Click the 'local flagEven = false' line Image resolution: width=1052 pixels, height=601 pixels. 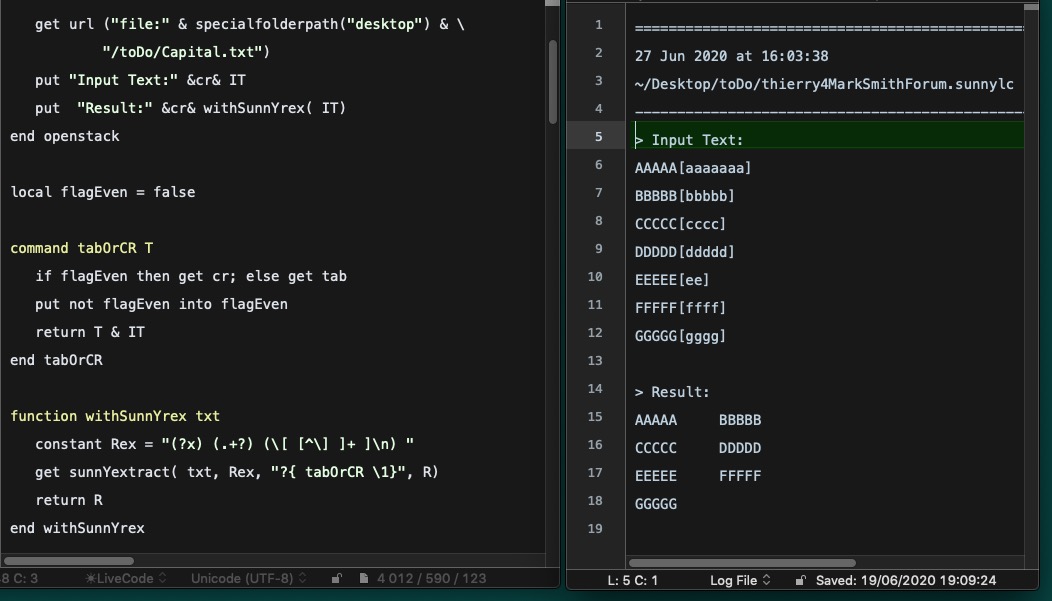click(102, 192)
